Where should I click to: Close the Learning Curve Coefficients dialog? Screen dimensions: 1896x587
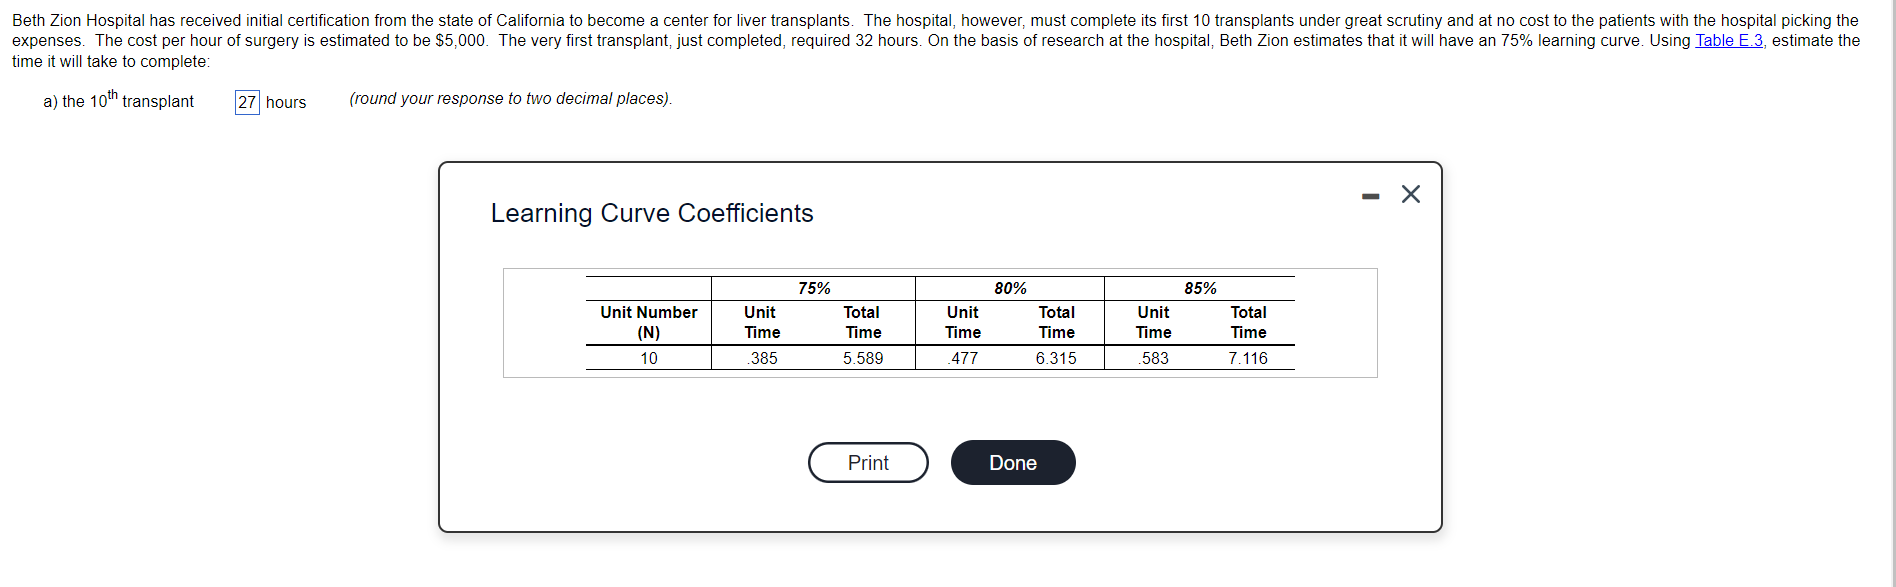[1410, 194]
